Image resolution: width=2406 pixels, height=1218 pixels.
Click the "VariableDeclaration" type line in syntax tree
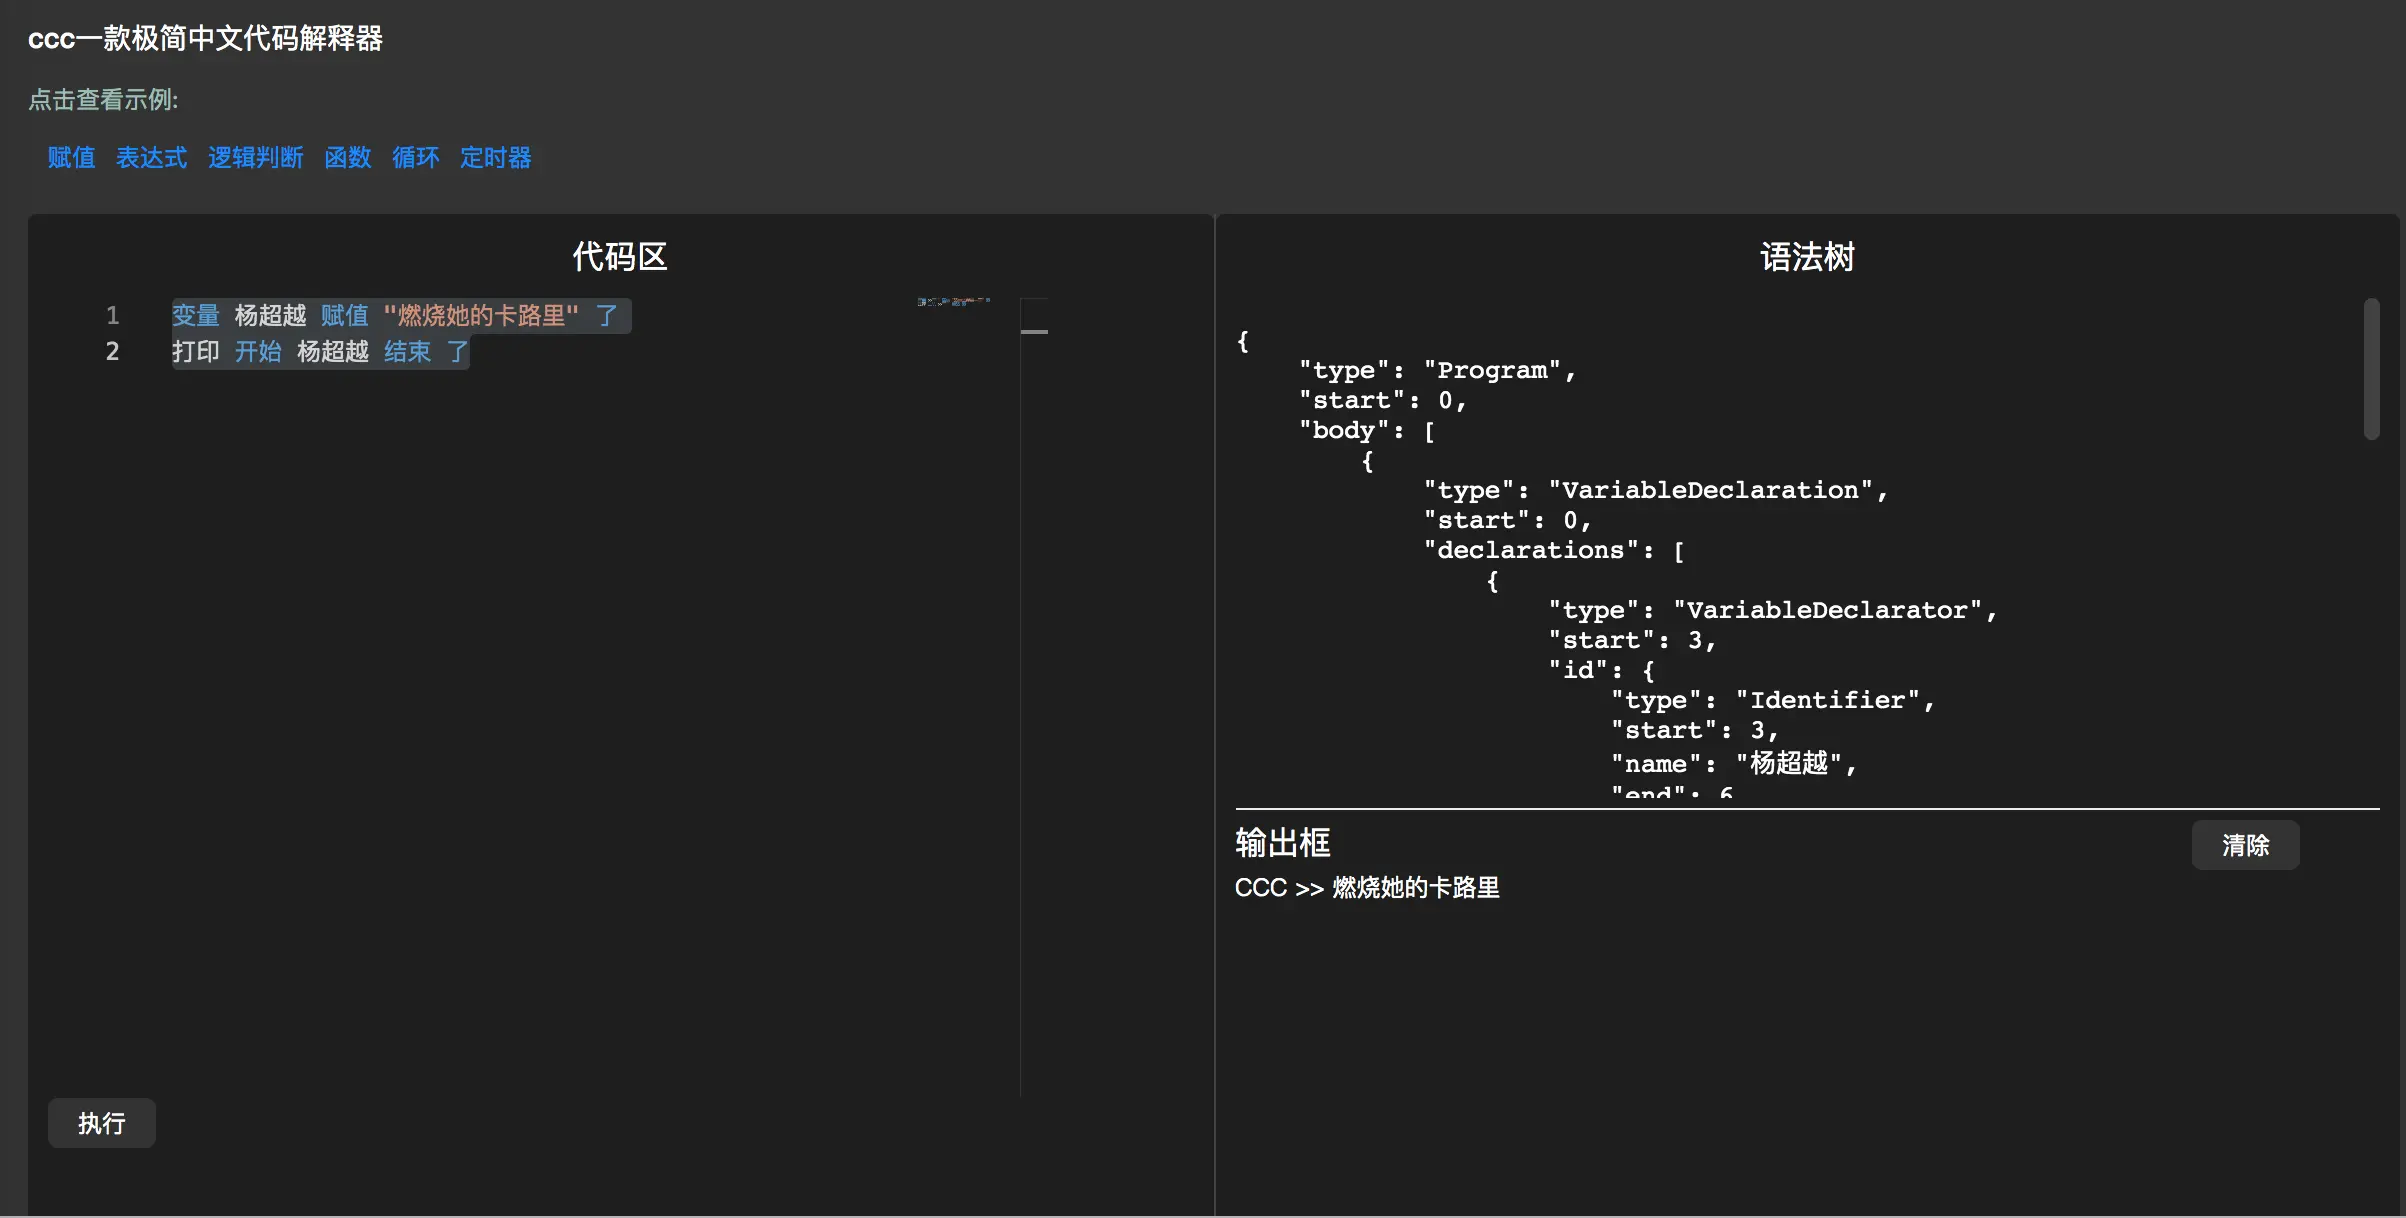click(1655, 490)
